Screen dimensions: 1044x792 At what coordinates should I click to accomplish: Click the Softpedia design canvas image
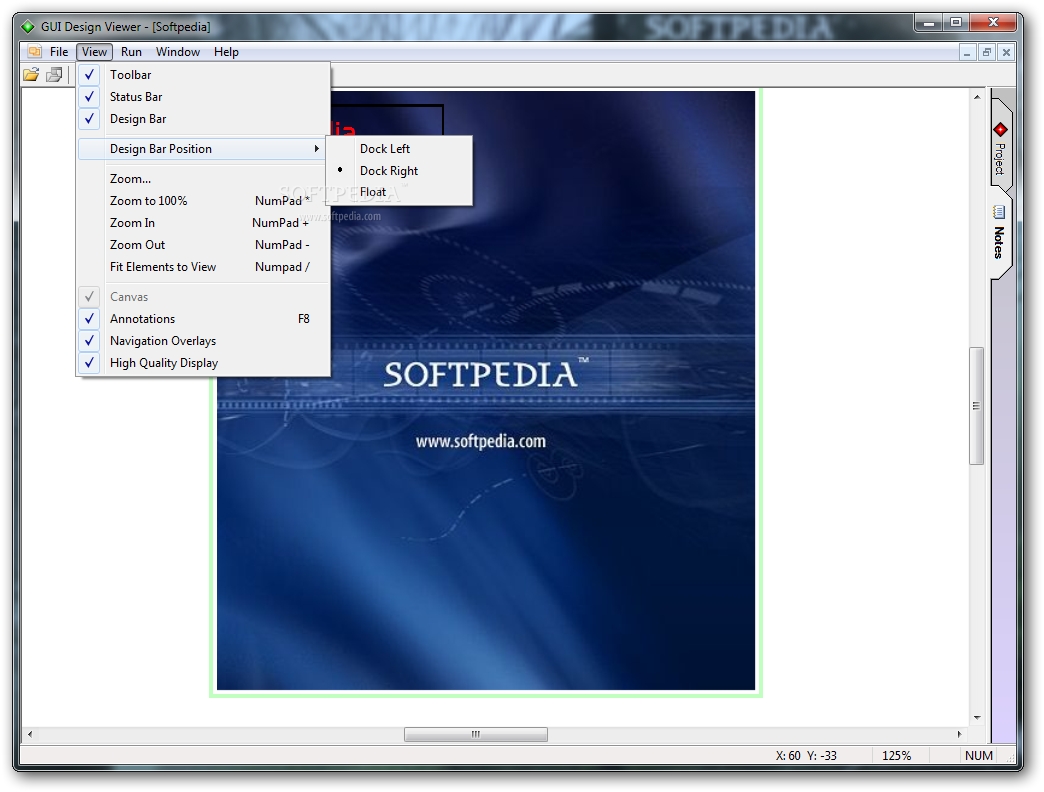(486, 390)
